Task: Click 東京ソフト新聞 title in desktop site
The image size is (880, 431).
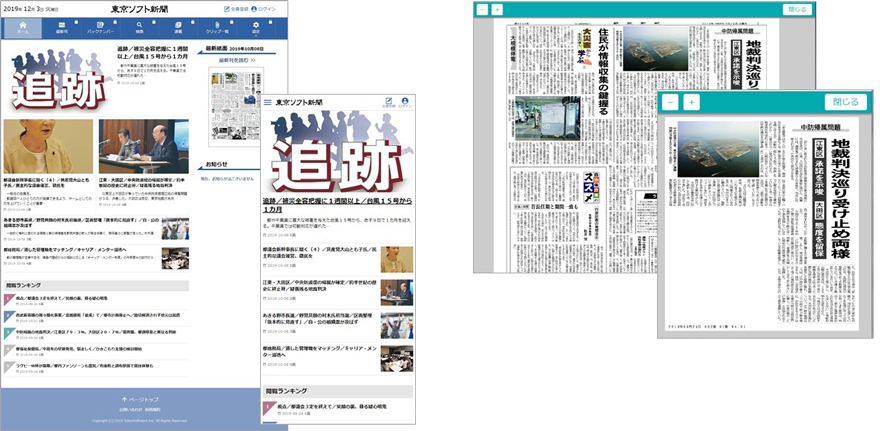Action: point(139,9)
